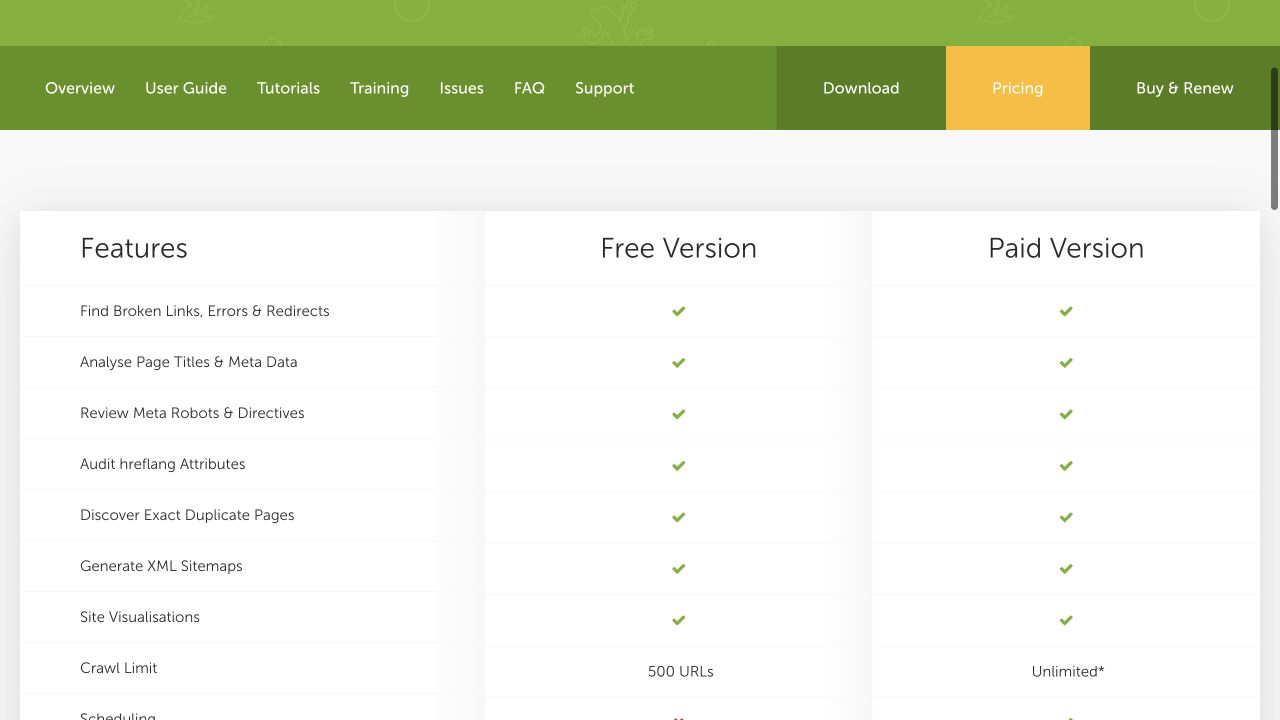1280x720 pixels.
Task: View the Issues page
Action: pos(461,88)
